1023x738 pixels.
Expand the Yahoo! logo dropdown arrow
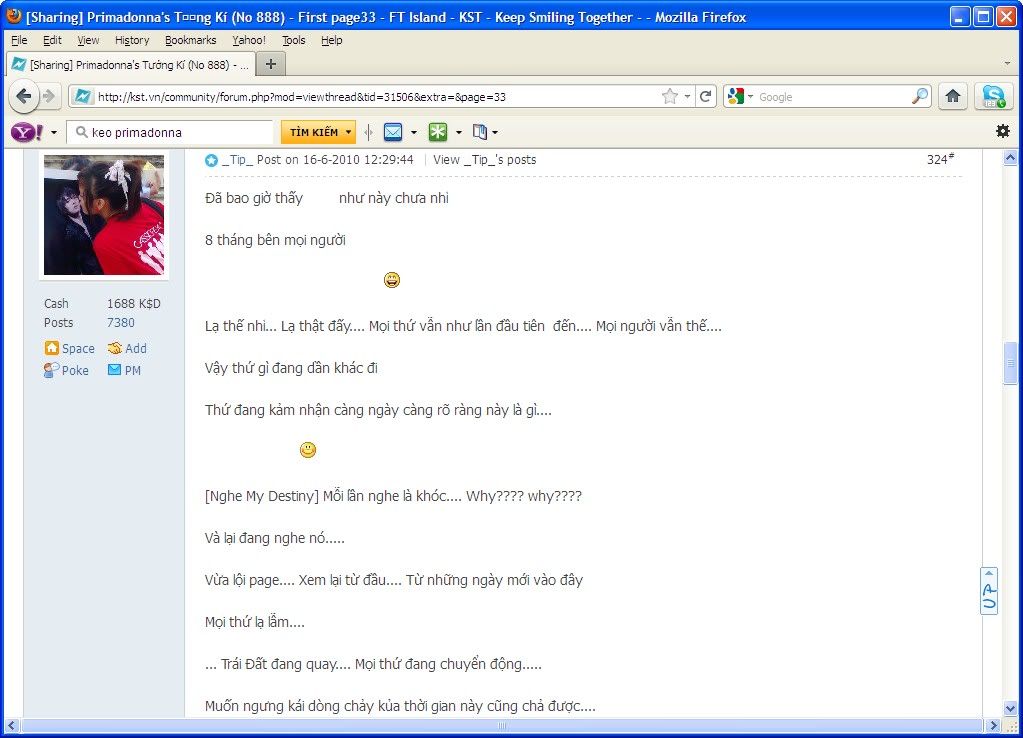(x=53, y=132)
